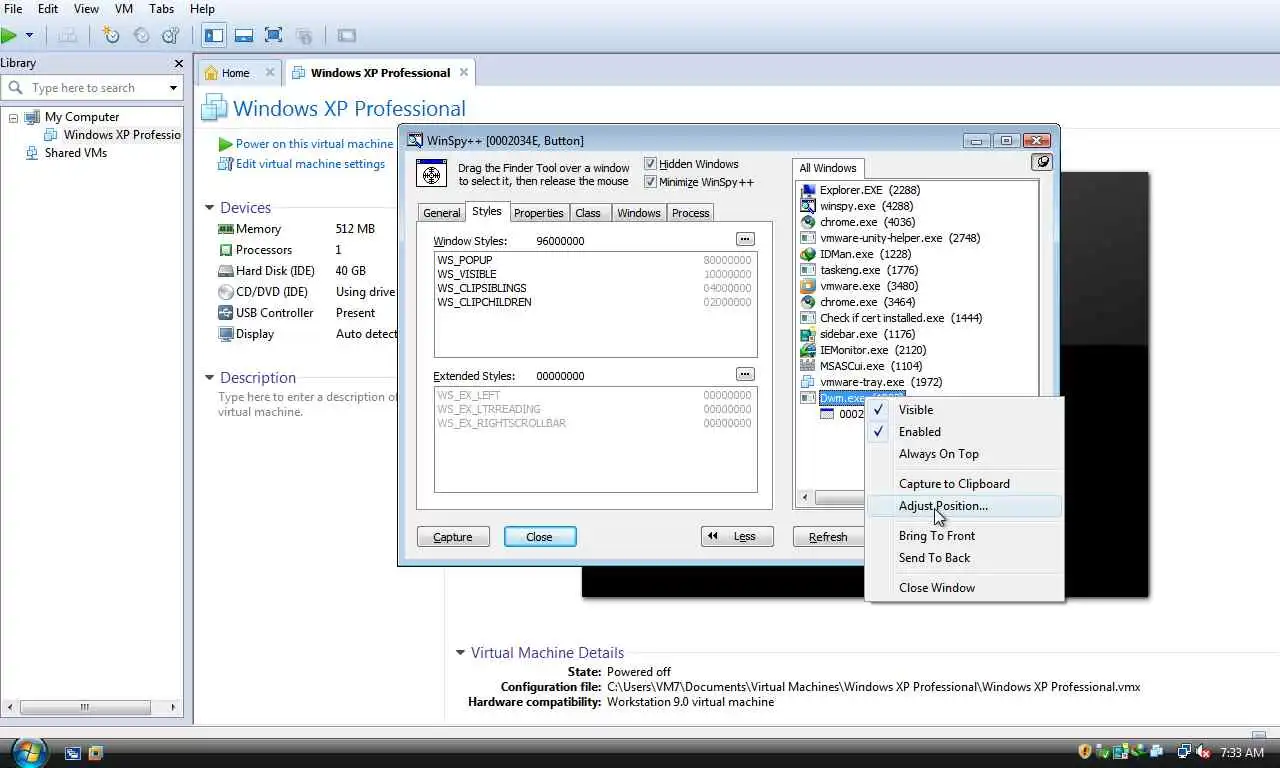Viewport: 1280px width, 768px height.
Task: Open the VM menu in menu bar
Action: [124, 9]
